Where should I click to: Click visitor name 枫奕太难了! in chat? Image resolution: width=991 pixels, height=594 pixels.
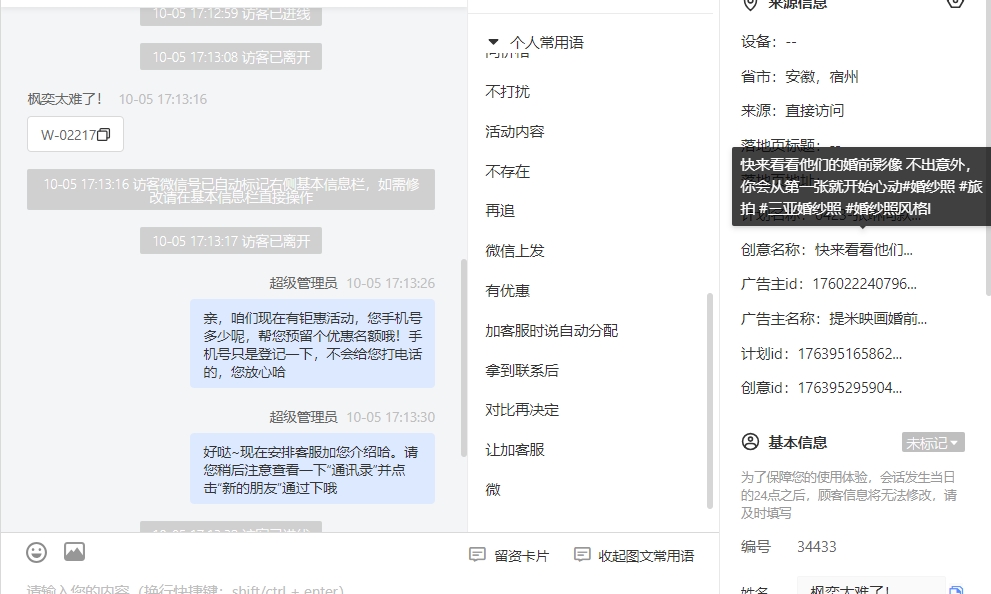point(64,99)
